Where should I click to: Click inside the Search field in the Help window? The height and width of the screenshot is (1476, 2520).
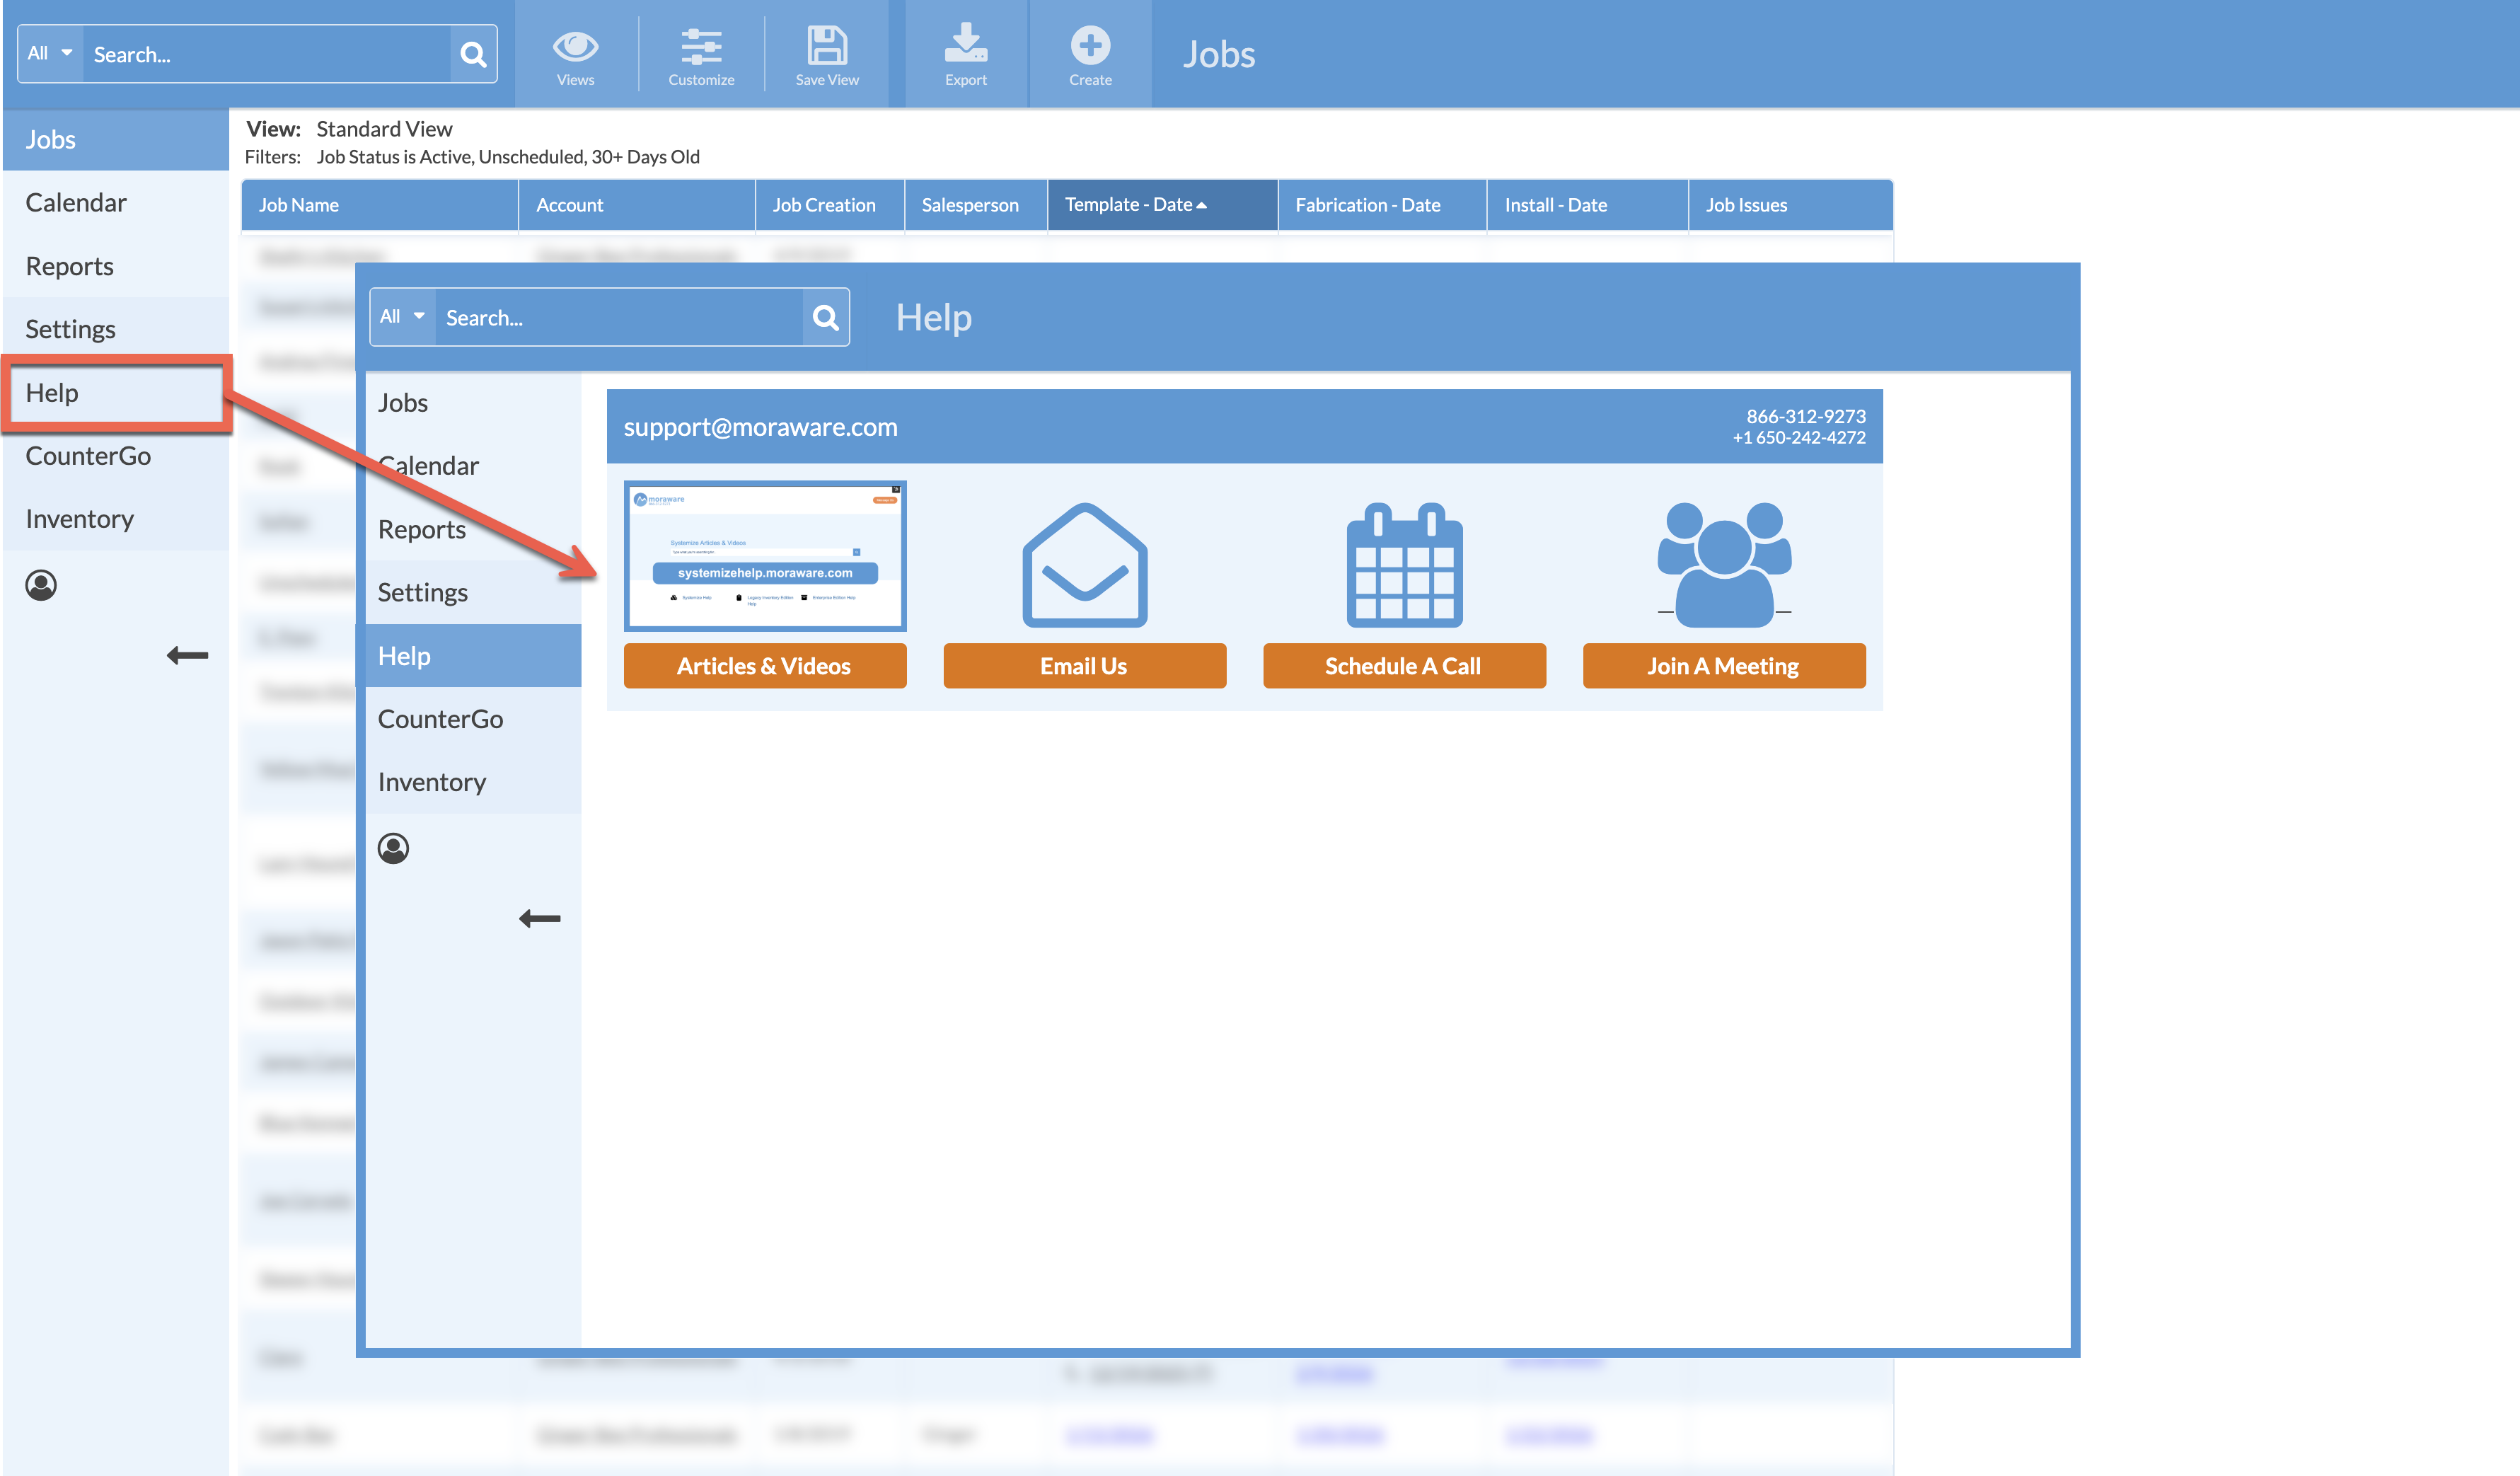click(x=620, y=317)
